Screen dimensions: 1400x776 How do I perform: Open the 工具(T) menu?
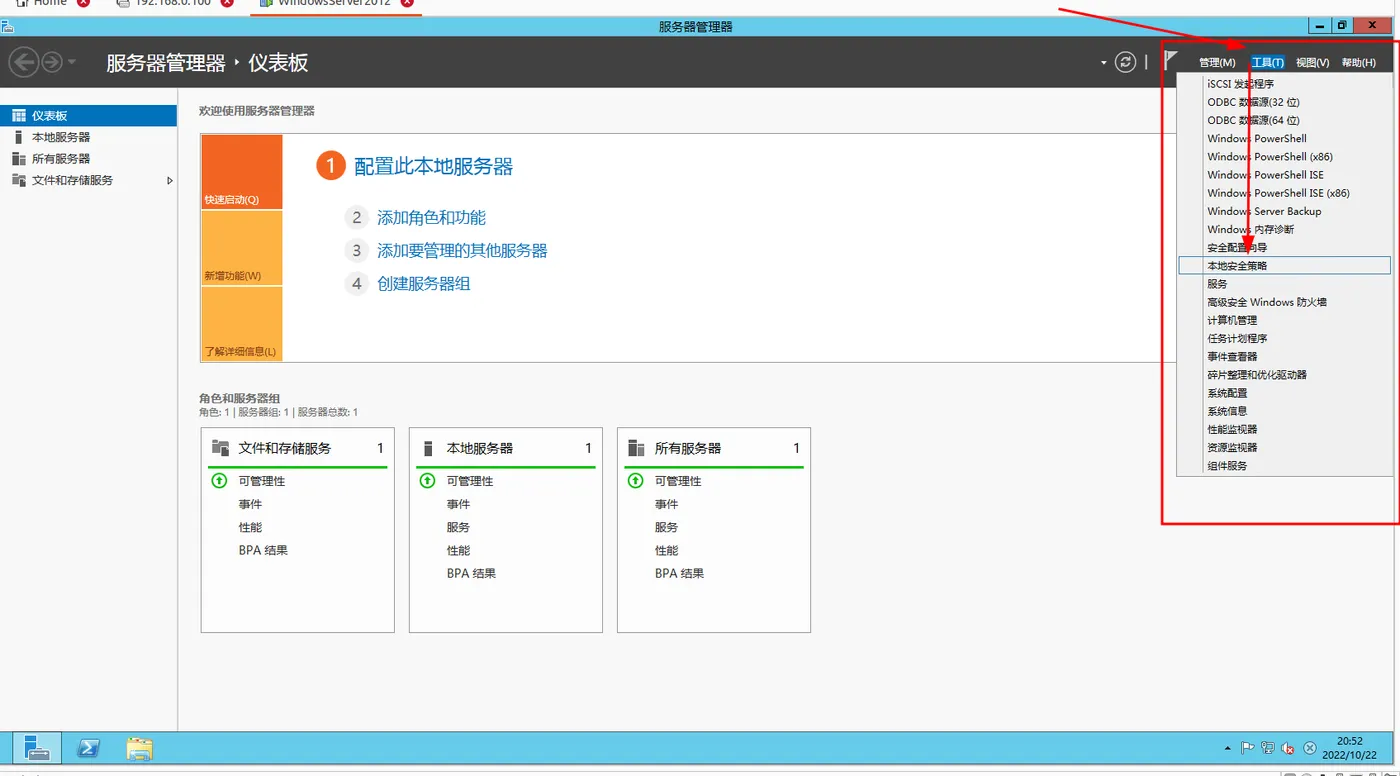(1267, 63)
